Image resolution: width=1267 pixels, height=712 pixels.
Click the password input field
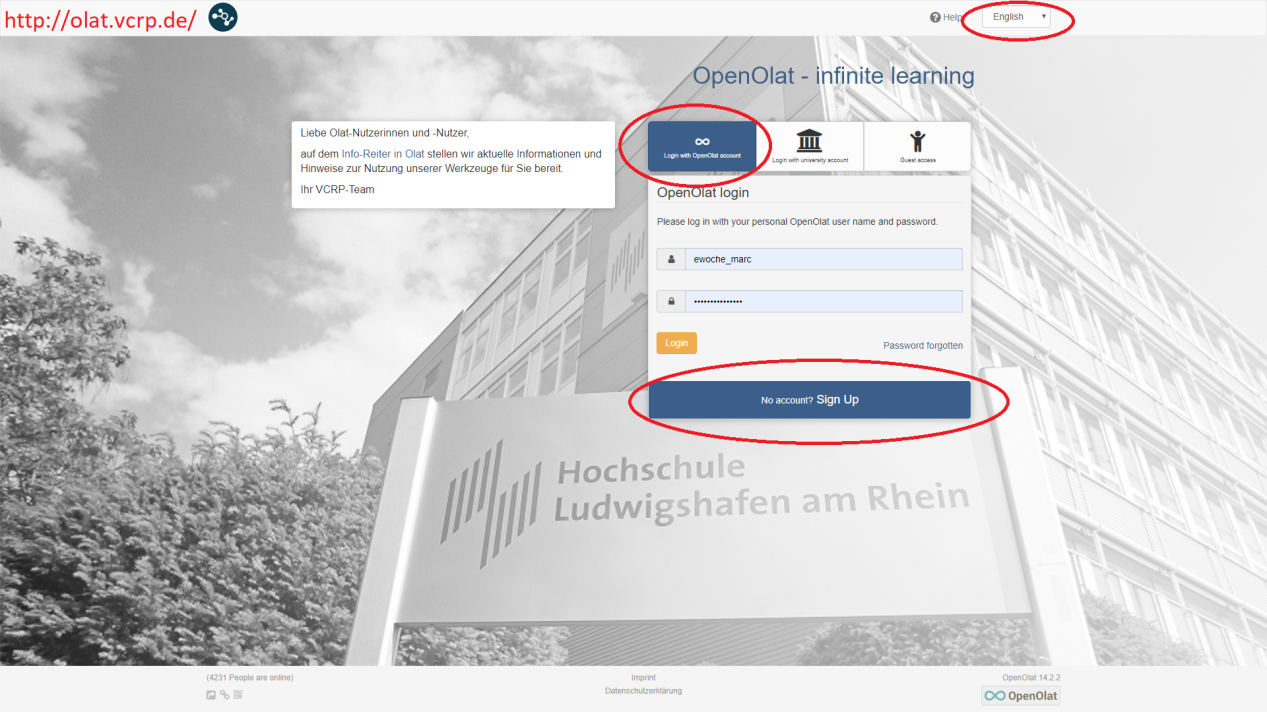(824, 301)
